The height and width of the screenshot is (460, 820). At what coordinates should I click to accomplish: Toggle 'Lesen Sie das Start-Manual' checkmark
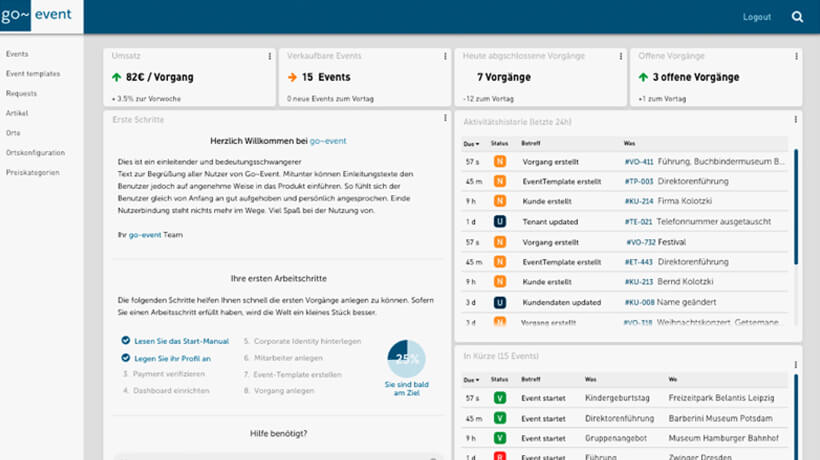125,341
